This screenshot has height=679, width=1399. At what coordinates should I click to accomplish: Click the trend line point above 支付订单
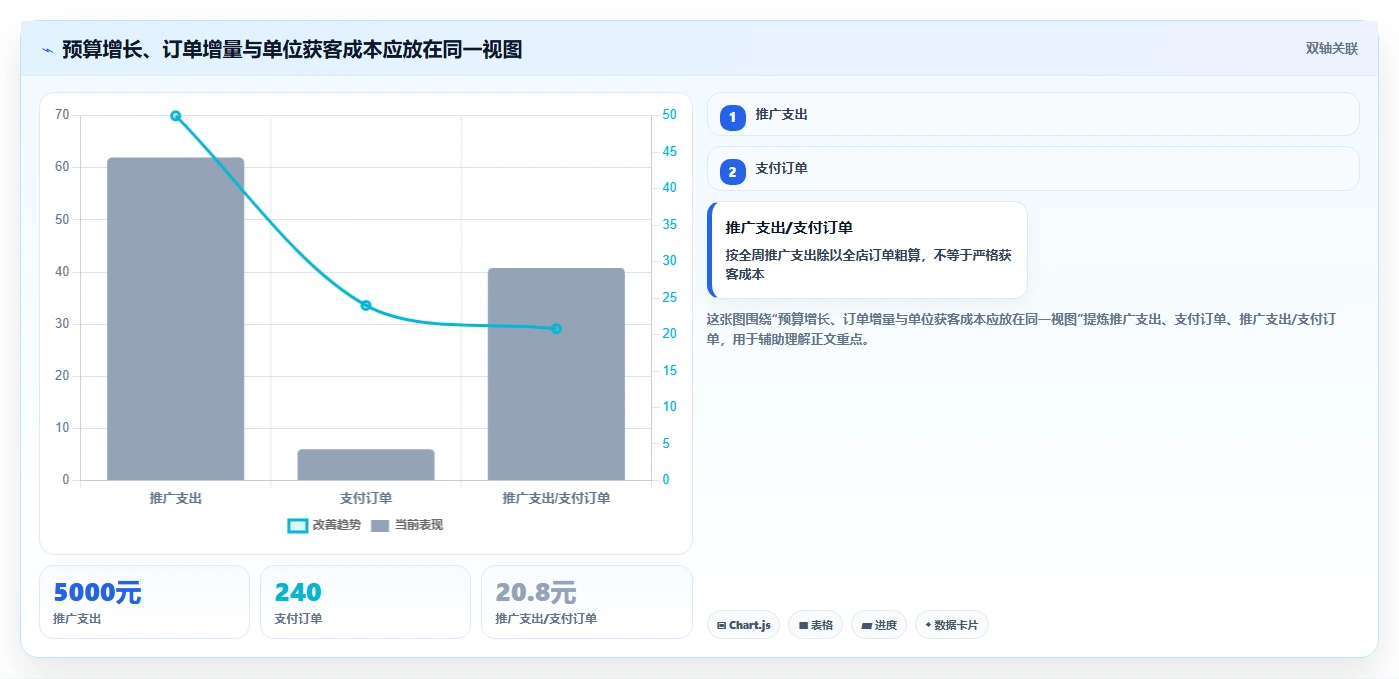tap(366, 305)
